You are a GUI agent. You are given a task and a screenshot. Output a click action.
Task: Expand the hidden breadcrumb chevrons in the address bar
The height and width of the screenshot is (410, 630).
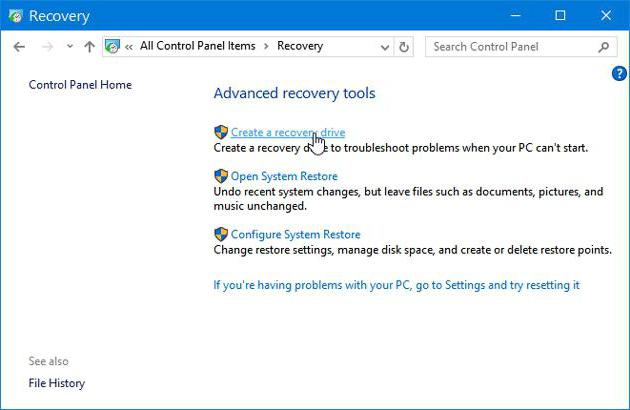pos(129,47)
